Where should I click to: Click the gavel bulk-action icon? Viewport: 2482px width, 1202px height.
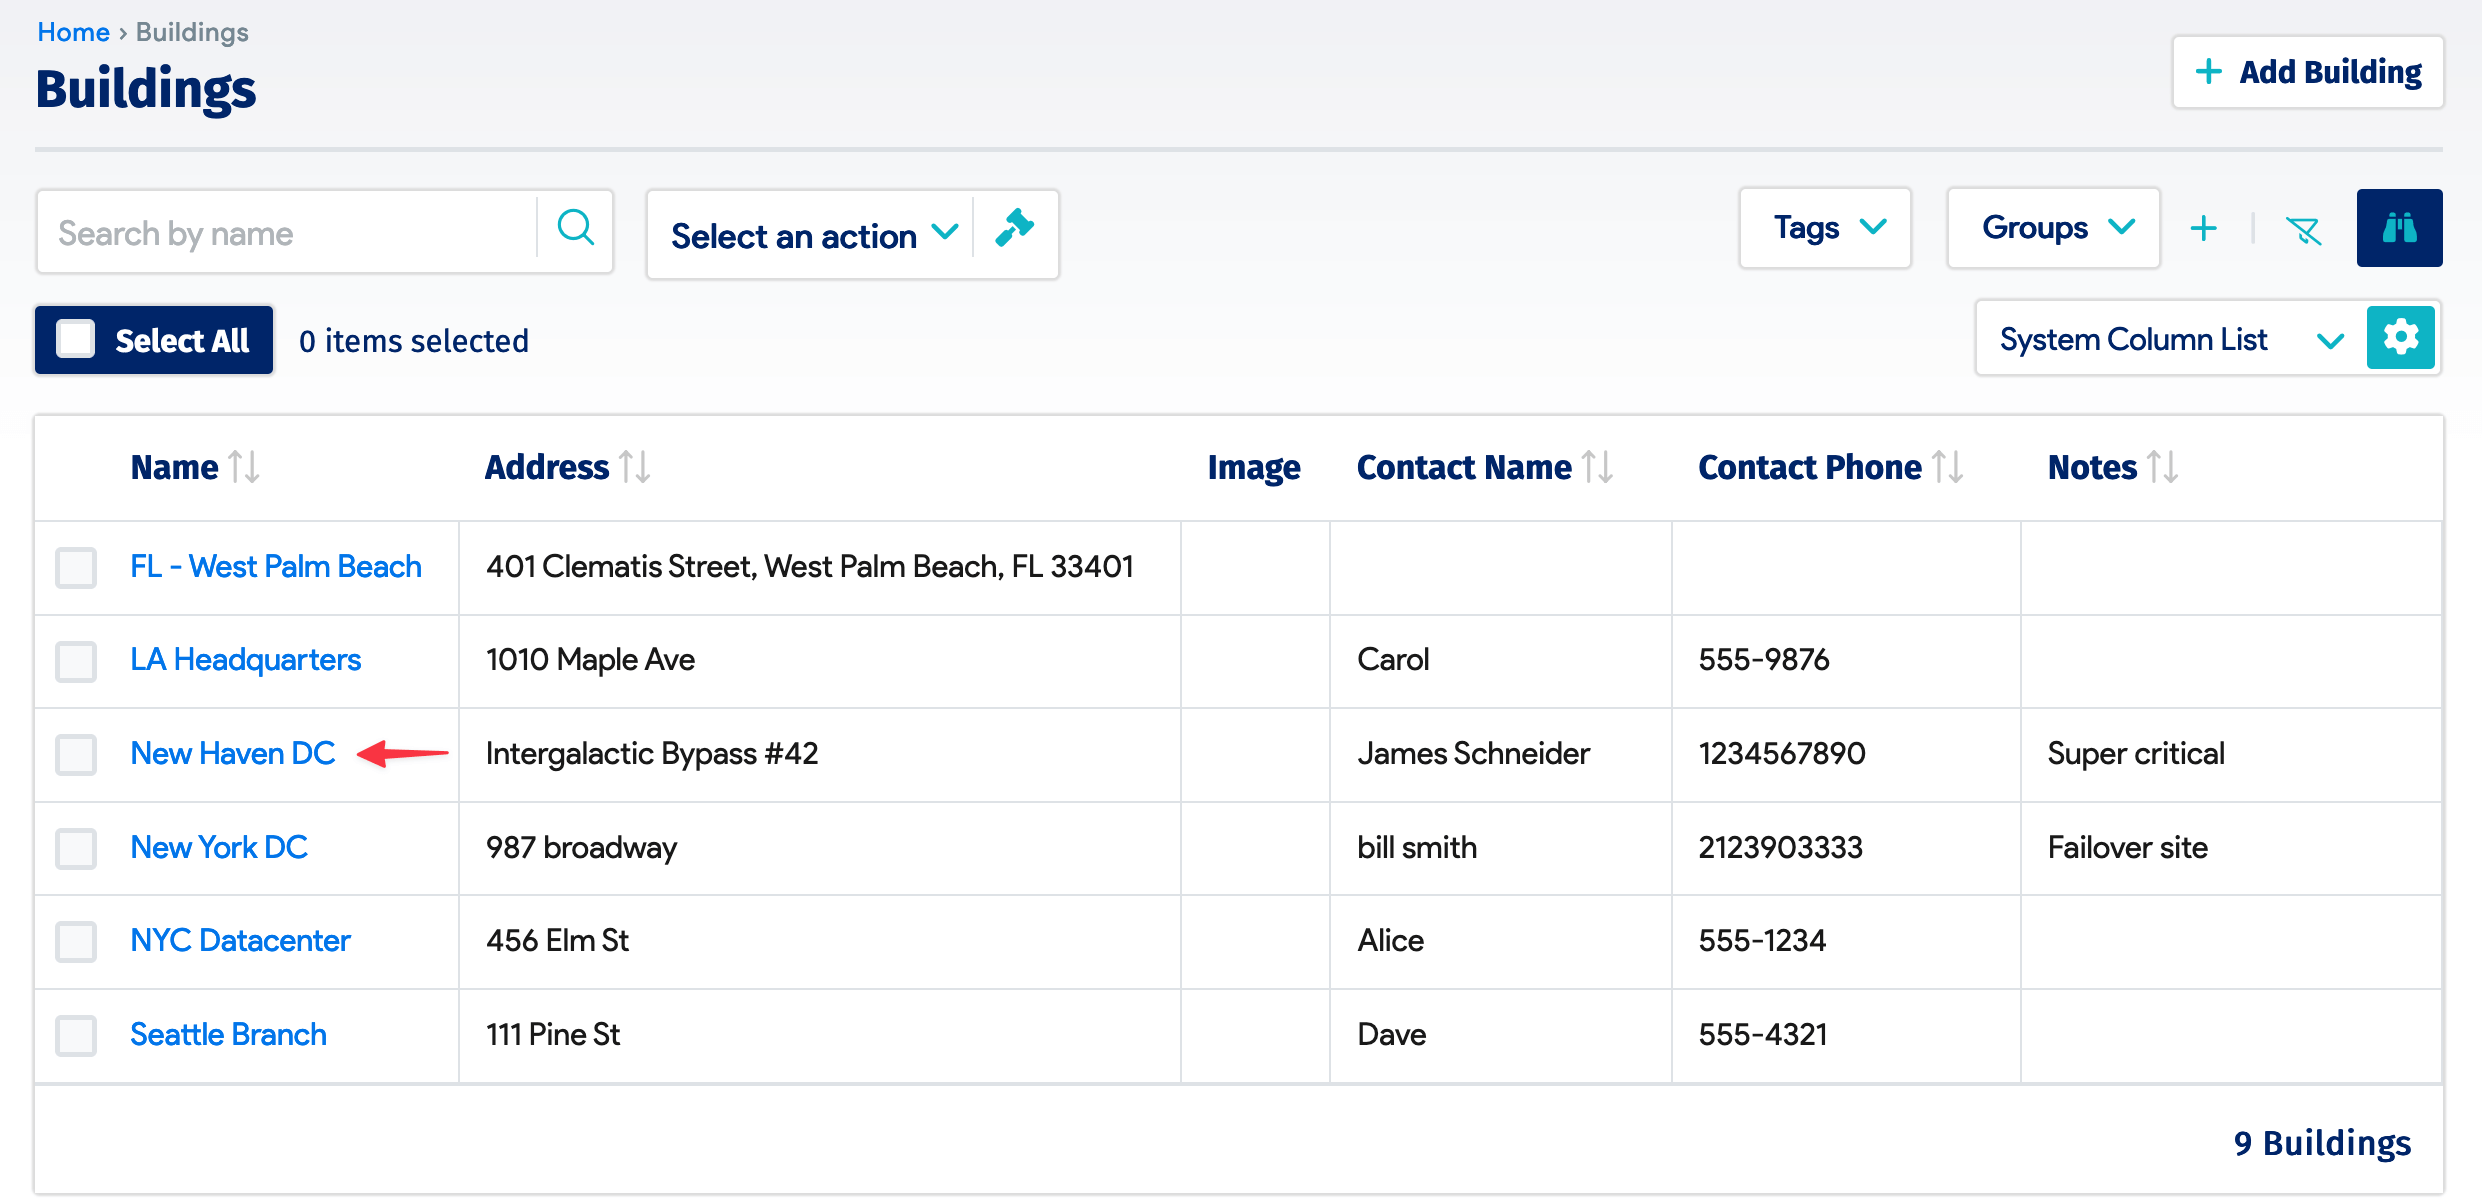point(1014,229)
